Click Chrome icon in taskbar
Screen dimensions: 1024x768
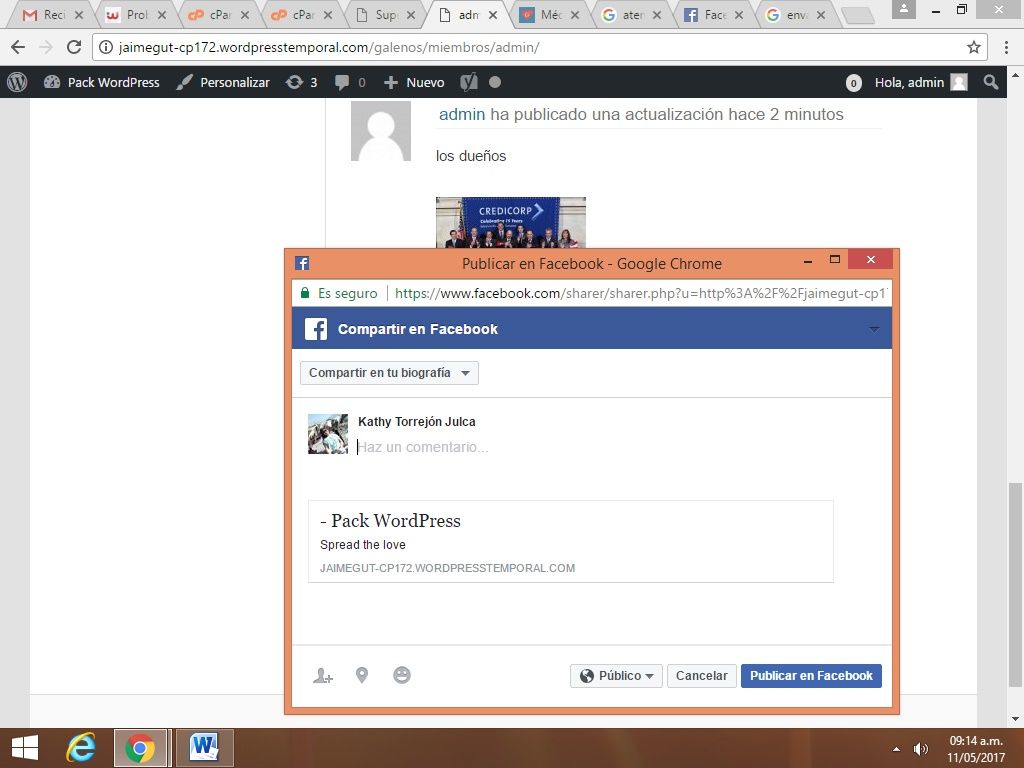140,748
